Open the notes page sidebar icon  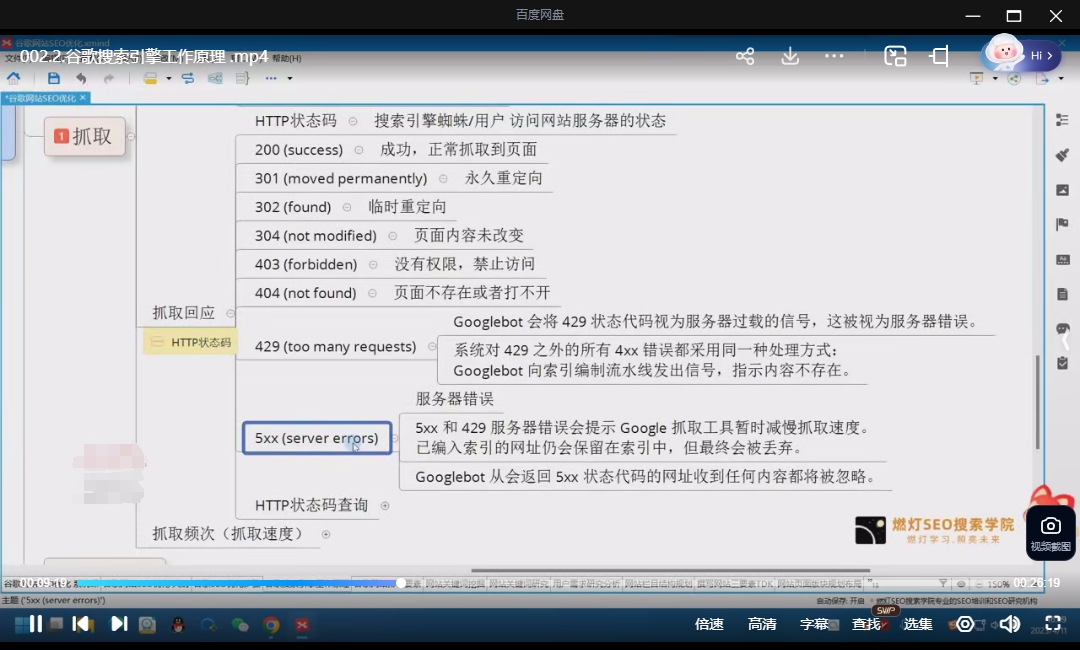pyautogui.click(x=1062, y=294)
